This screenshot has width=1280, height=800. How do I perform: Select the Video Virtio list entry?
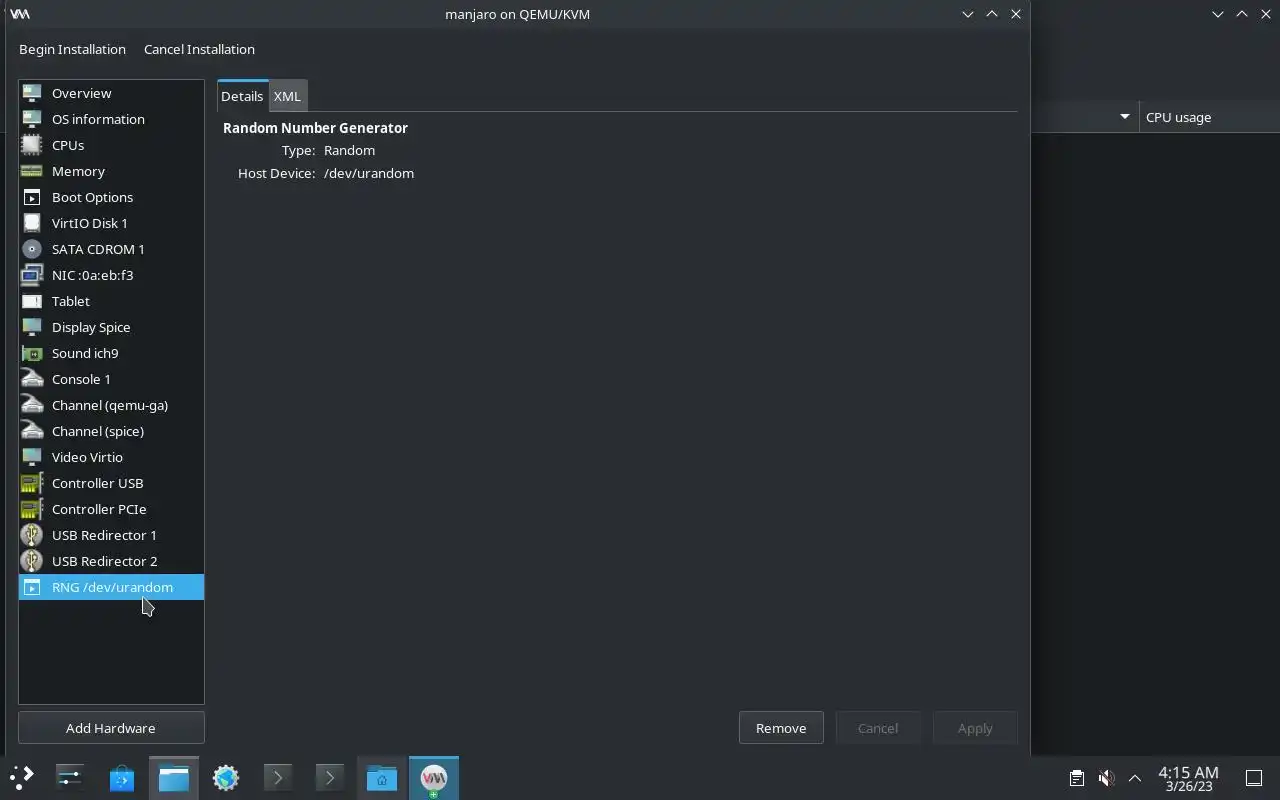[111, 457]
